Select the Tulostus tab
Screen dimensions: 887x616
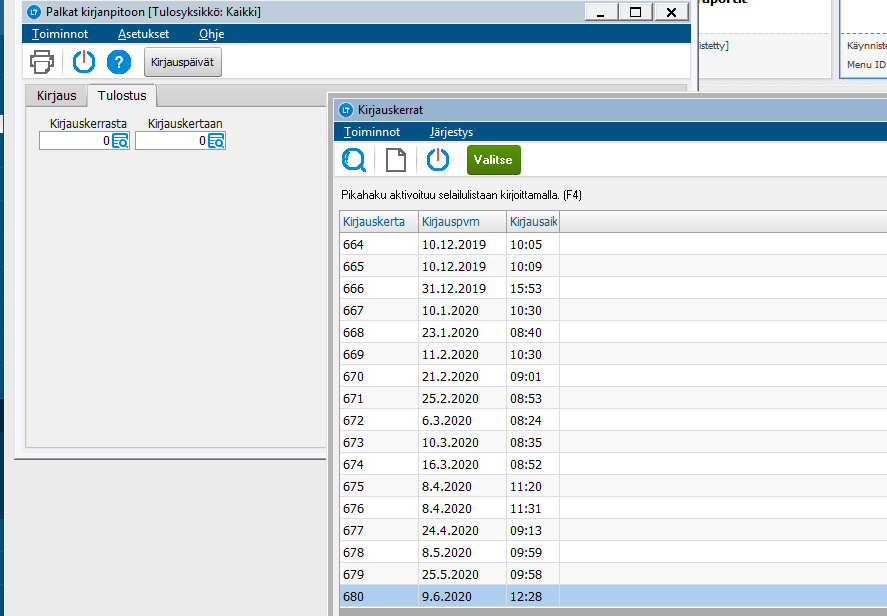(122, 96)
